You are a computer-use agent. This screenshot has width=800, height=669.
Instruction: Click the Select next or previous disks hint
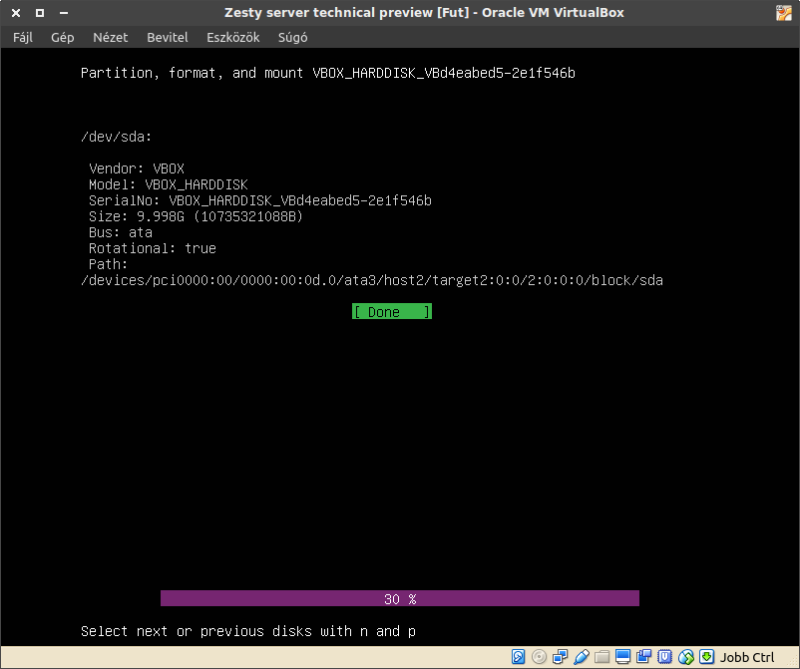248,631
